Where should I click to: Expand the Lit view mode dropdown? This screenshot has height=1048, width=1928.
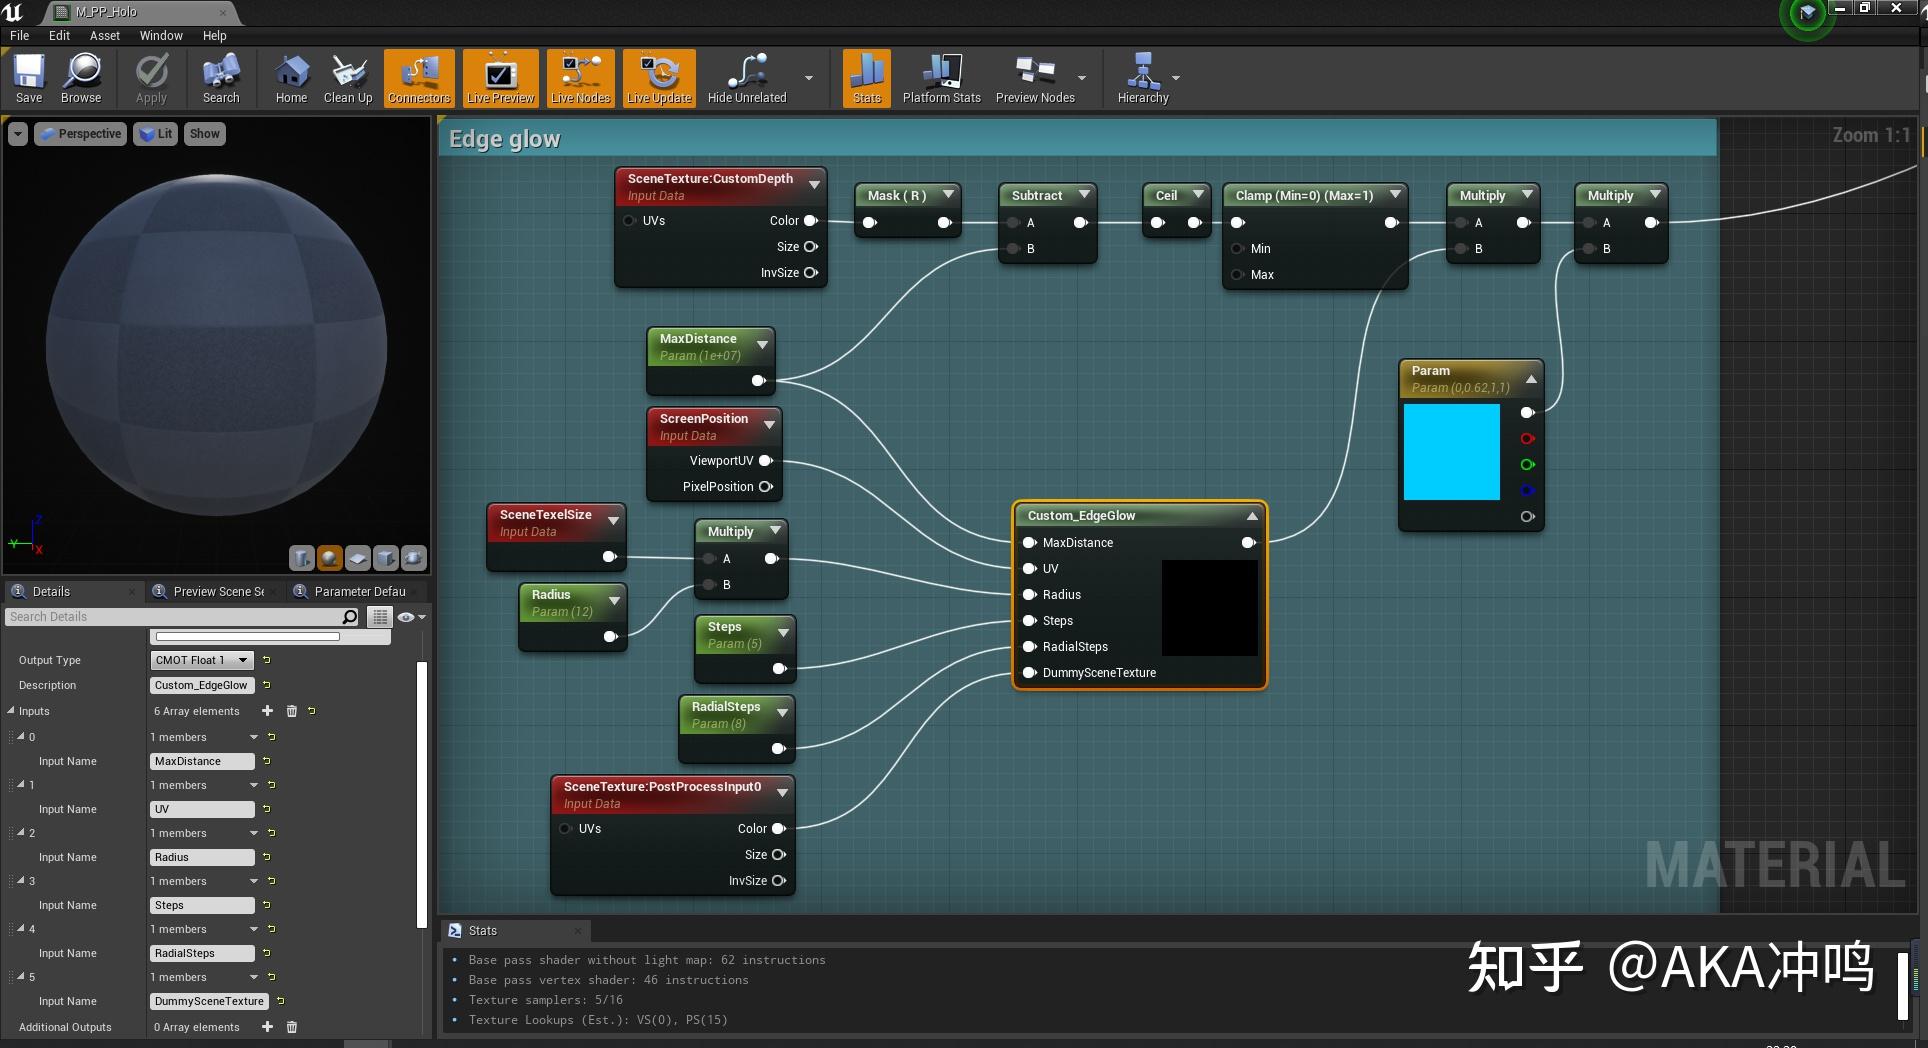[x=155, y=134]
